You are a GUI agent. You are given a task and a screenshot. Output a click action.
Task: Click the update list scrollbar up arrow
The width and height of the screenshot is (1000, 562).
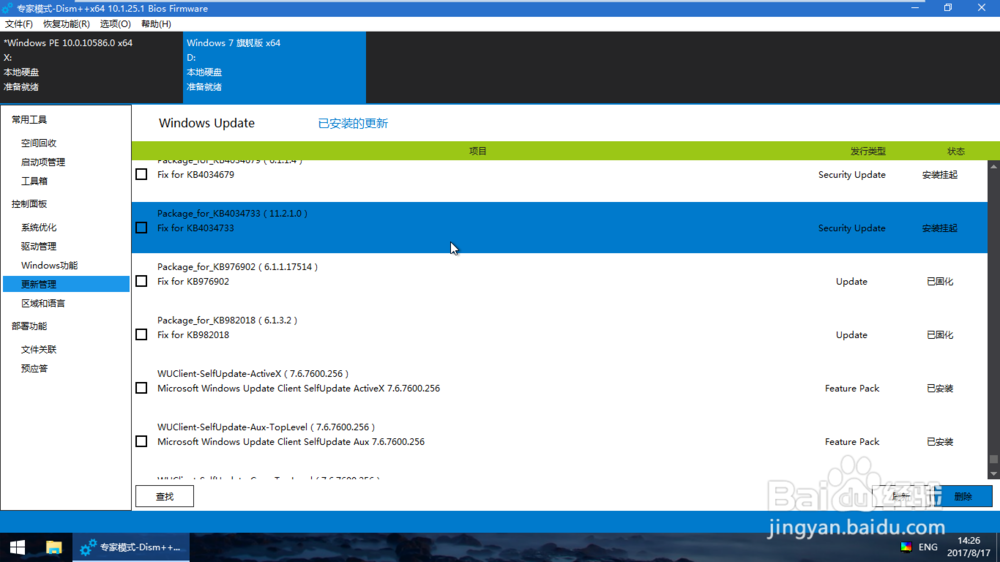[x=994, y=166]
